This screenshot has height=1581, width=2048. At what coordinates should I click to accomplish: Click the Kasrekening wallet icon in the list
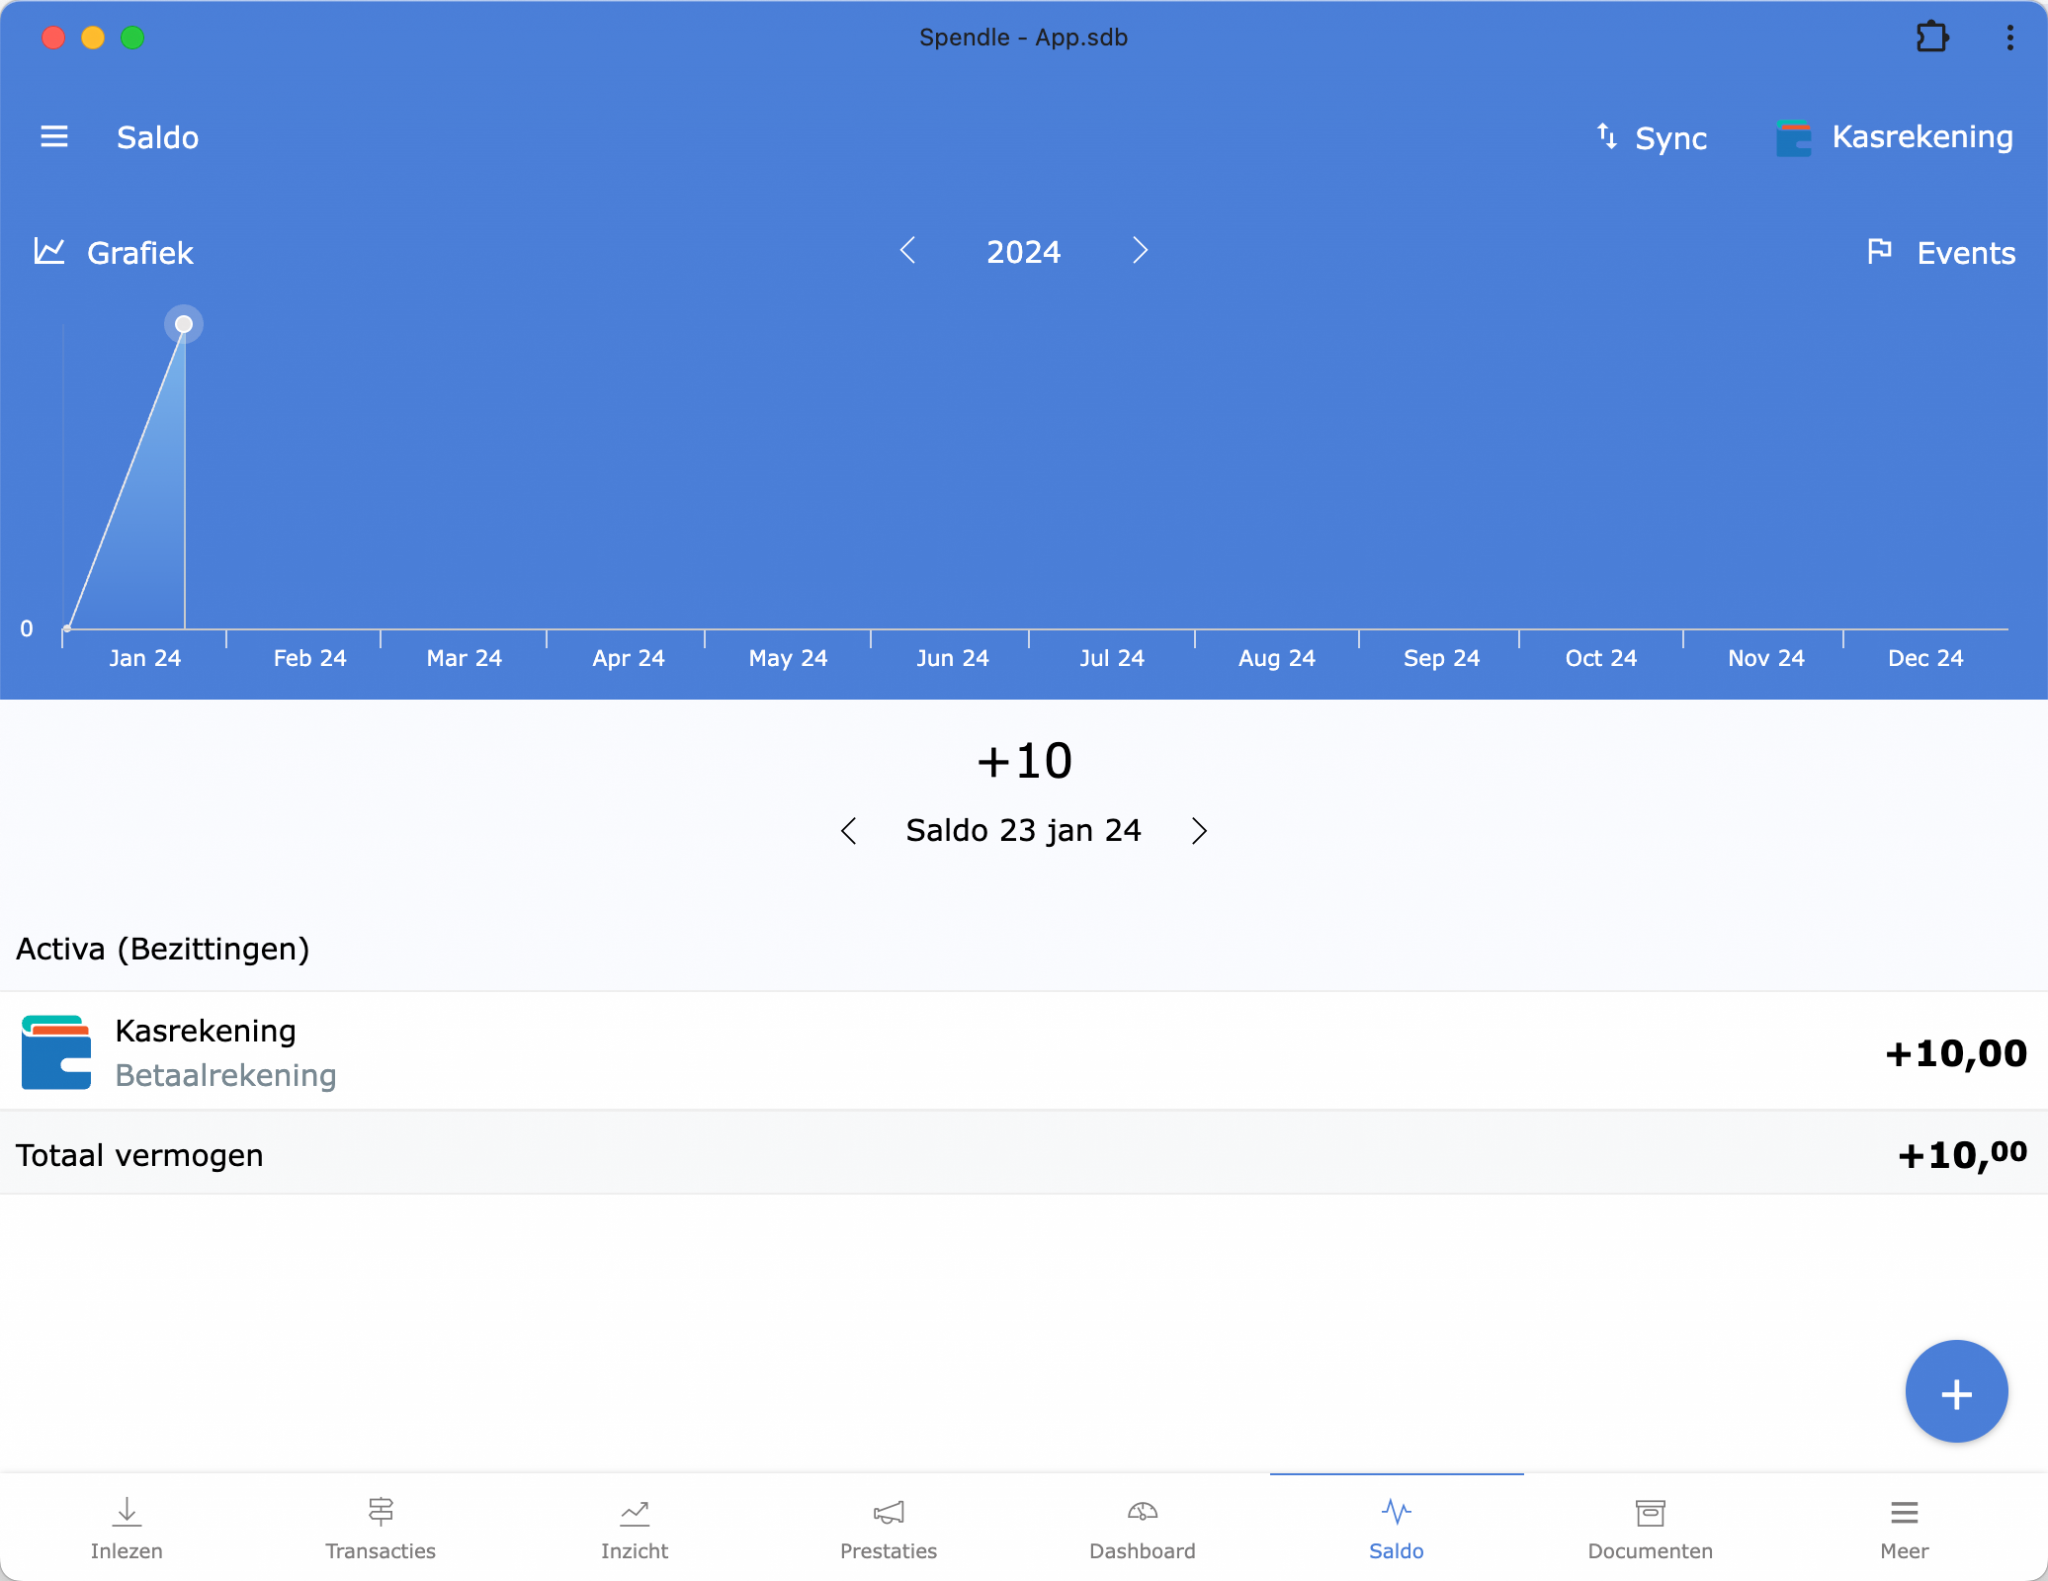point(56,1052)
